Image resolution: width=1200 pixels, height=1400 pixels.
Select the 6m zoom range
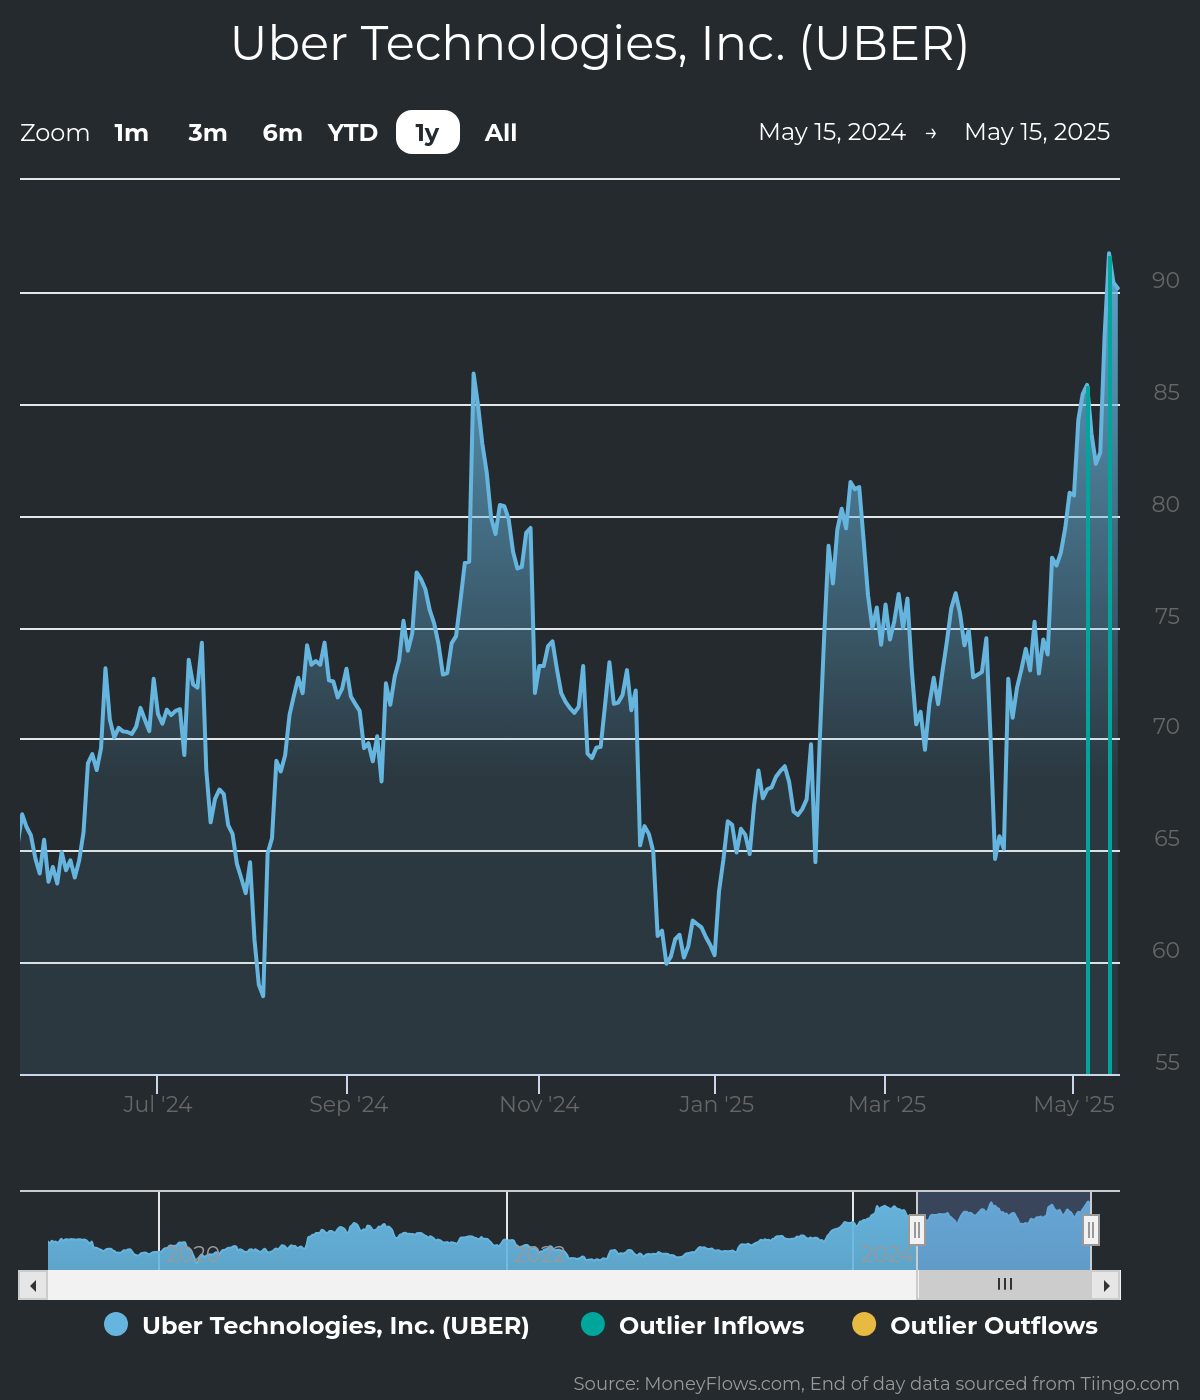282,132
